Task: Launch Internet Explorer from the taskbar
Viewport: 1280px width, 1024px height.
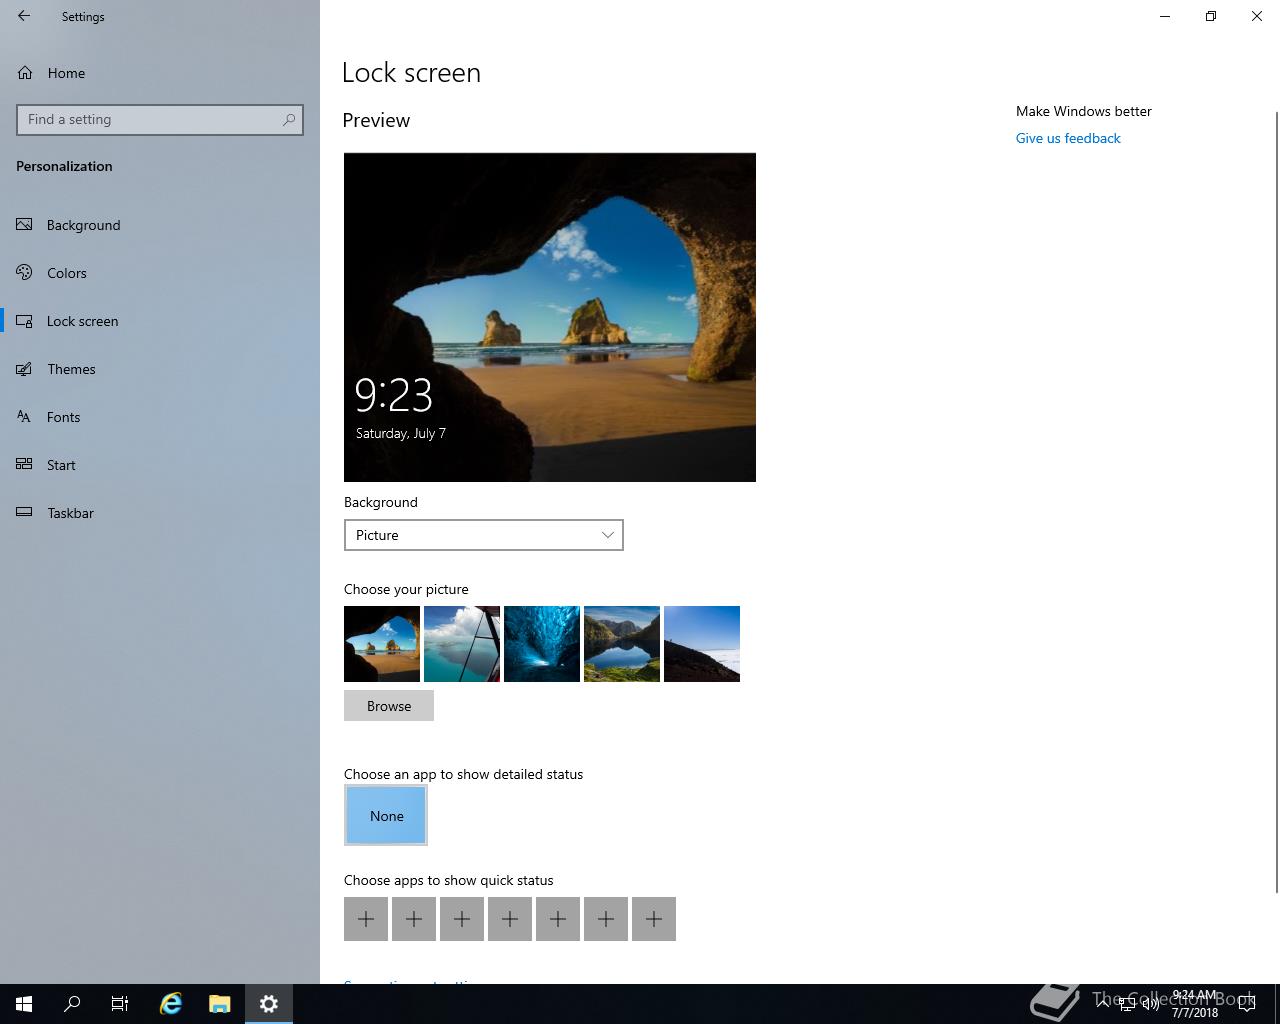Action: click(171, 1004)
